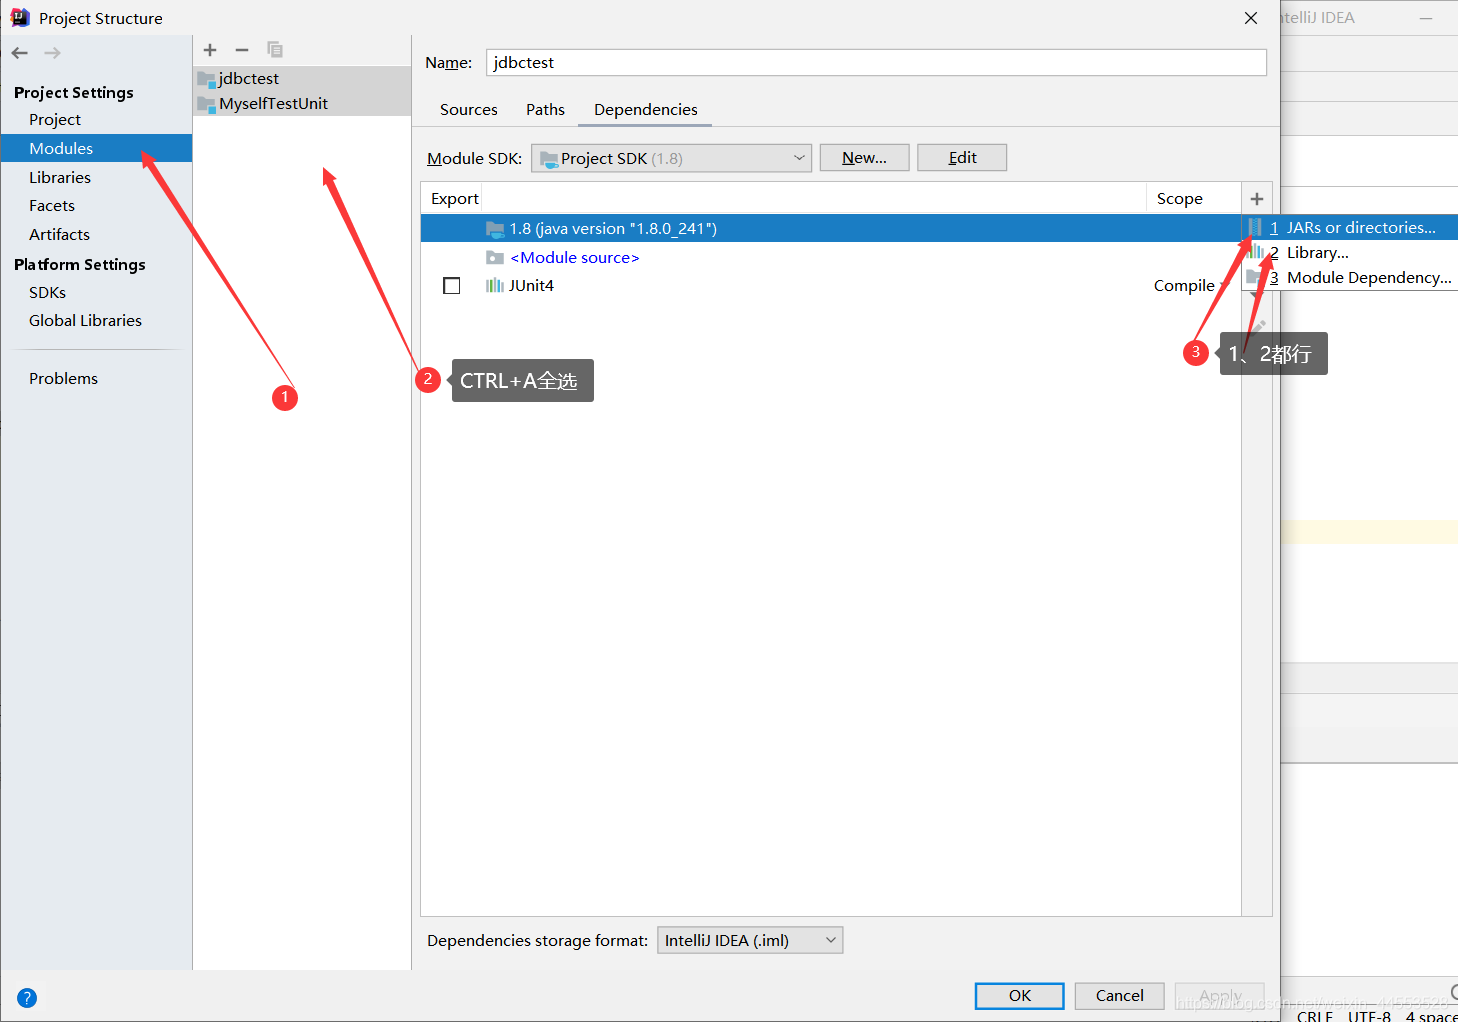Switch to the Sources tab
The height and width of the screenshot is (1022, 1458).
[469, 110]
